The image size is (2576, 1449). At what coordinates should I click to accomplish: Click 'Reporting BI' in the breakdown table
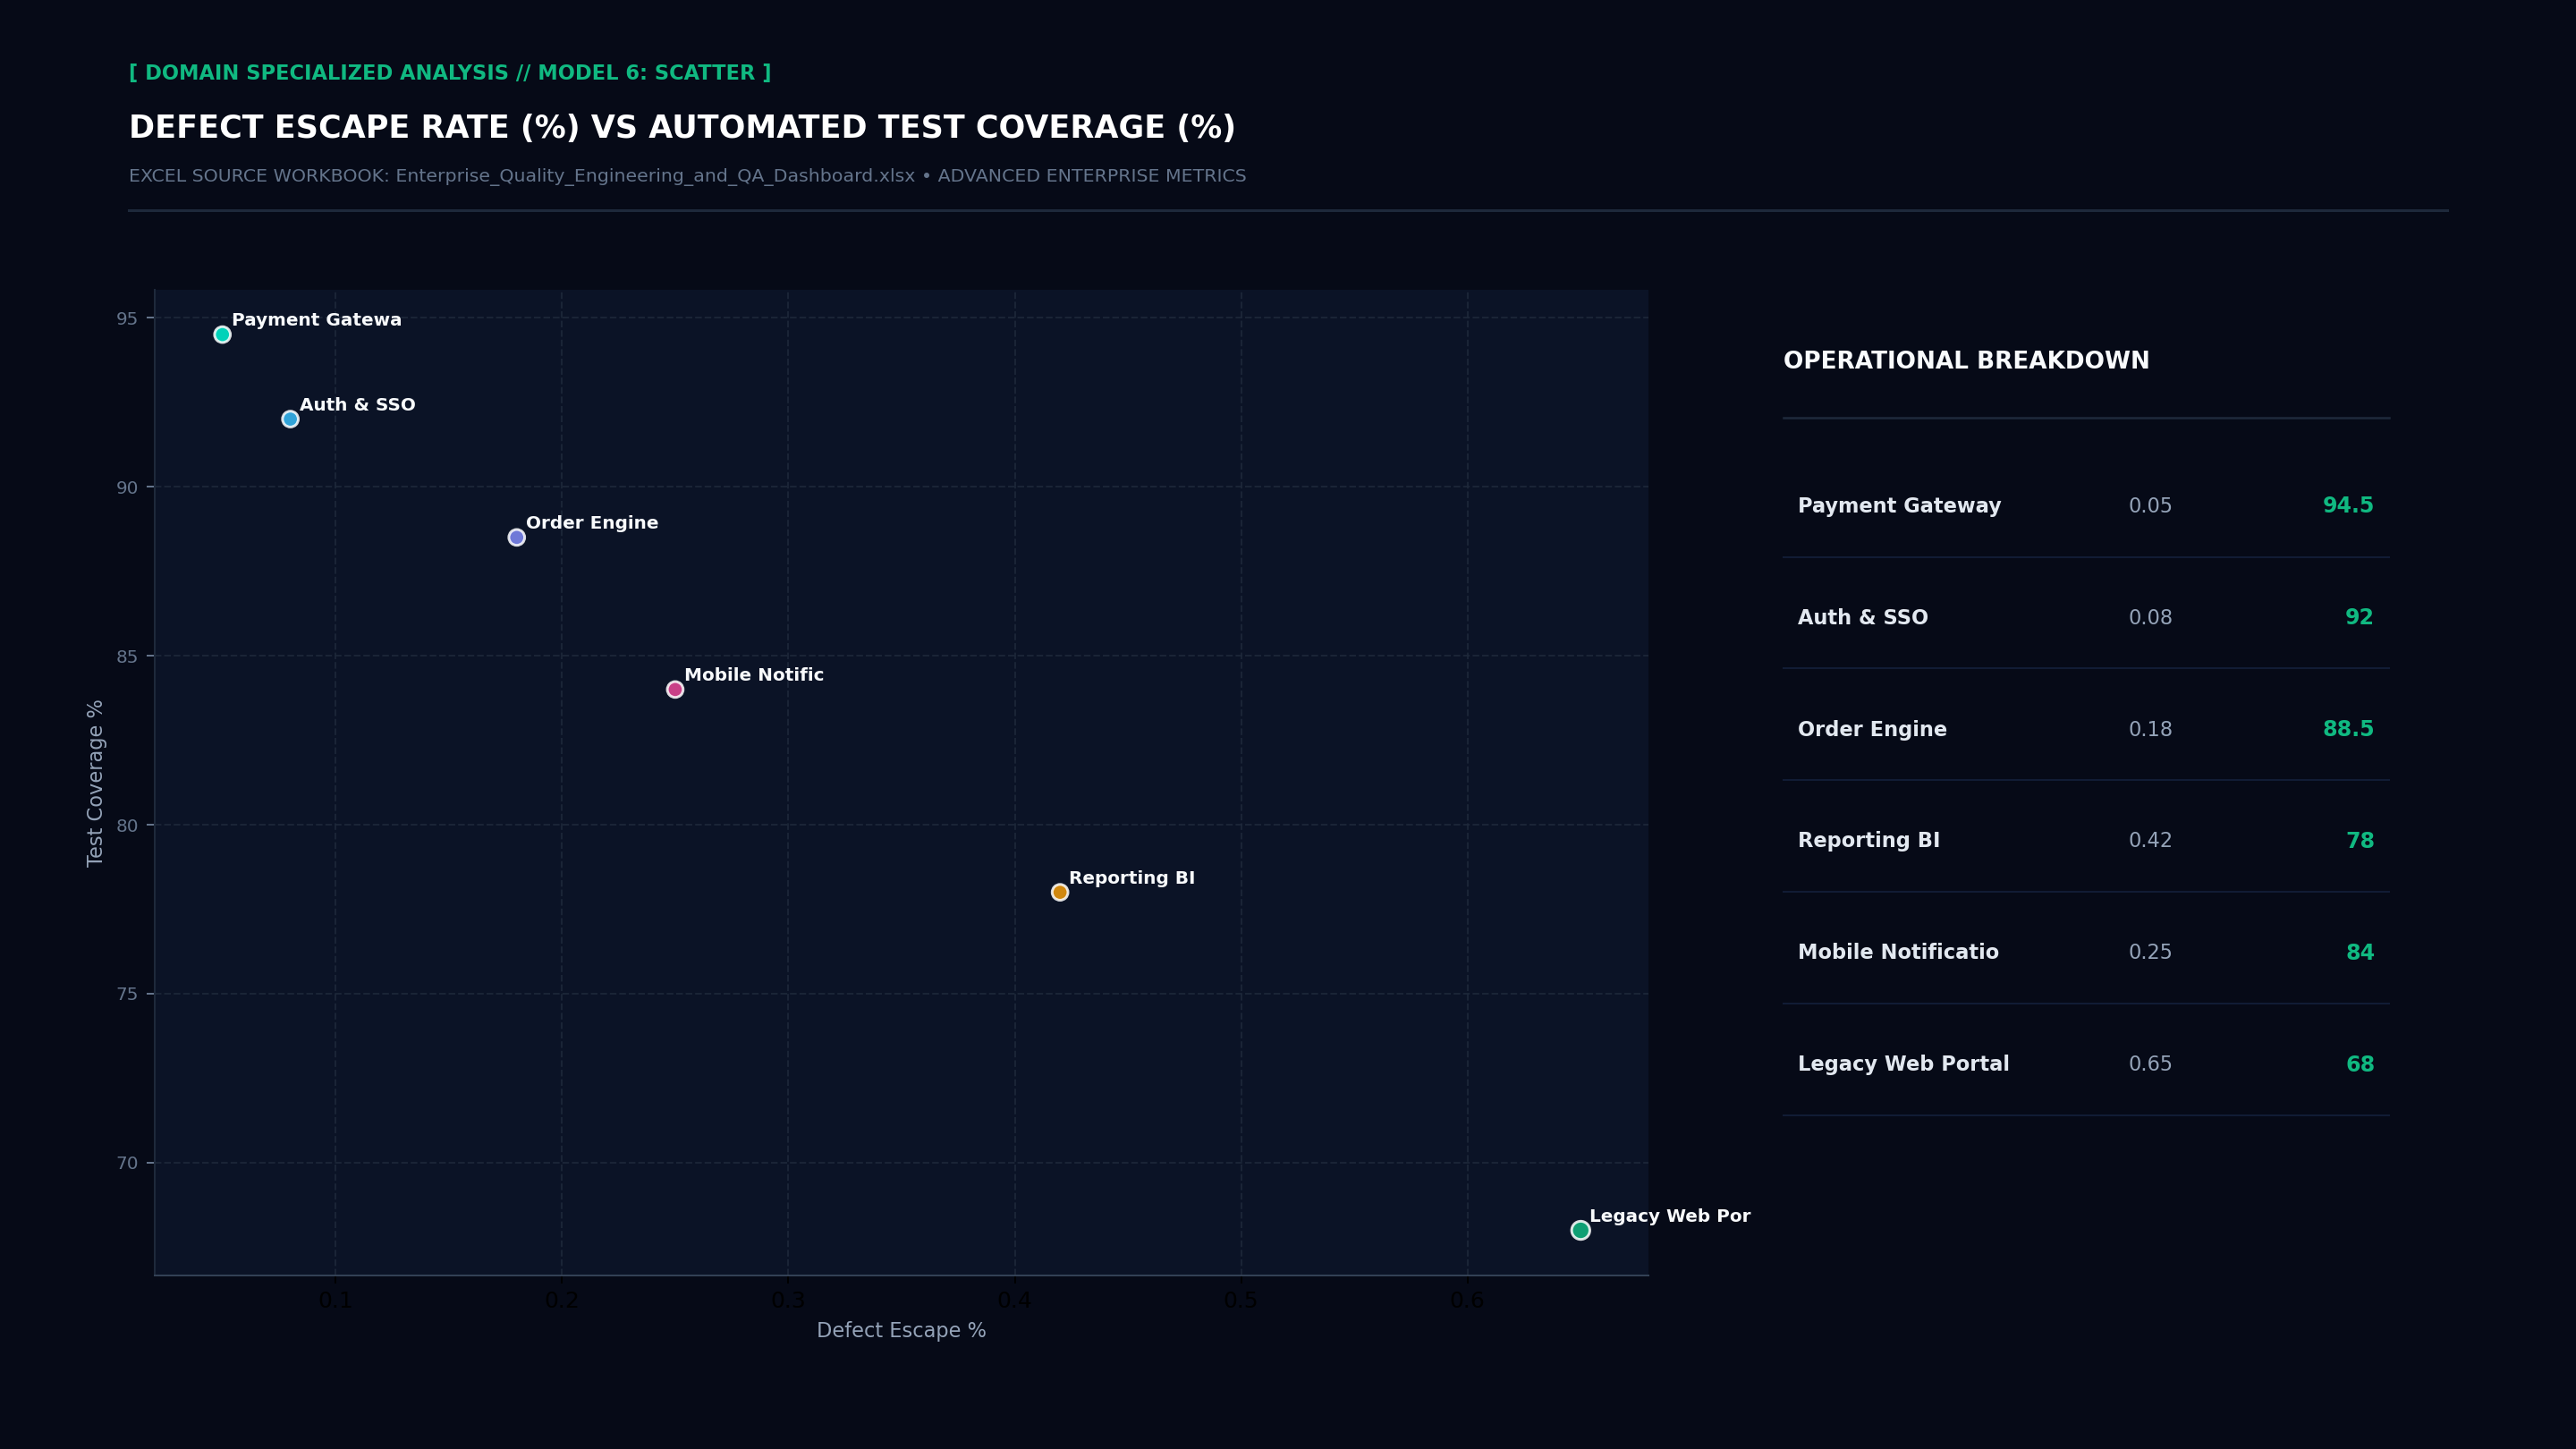(x=1869, y=841)
